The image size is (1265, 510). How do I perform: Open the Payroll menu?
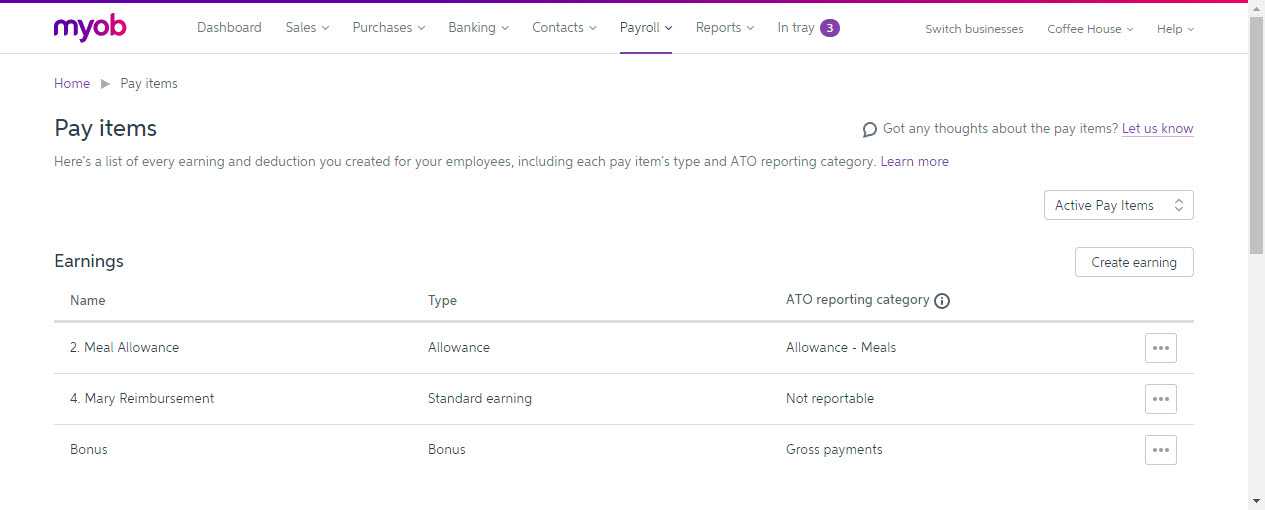click(645, 28)
